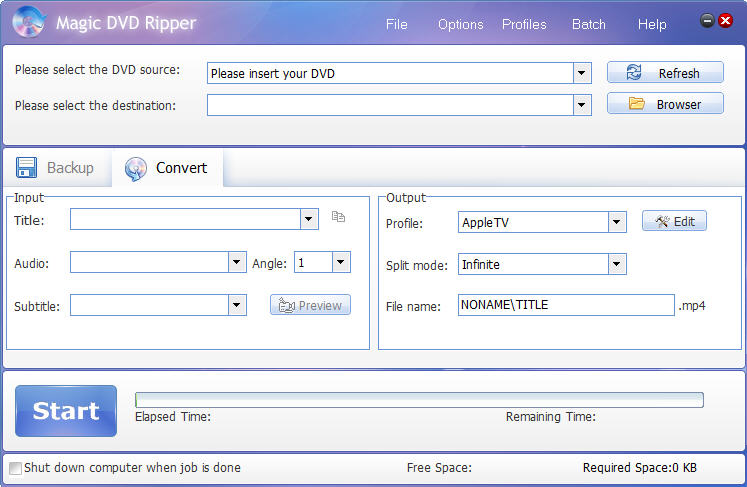Click the copy icon beside Title
Viewport: 747px width, 487px height.
[x=338, y=217]
